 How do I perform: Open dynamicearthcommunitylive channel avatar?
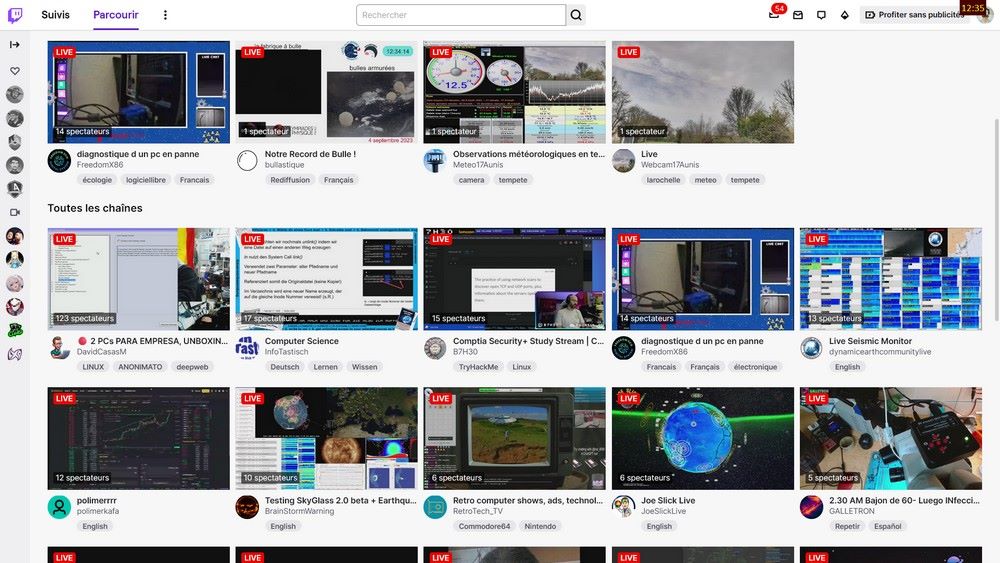tap(812, 347)
